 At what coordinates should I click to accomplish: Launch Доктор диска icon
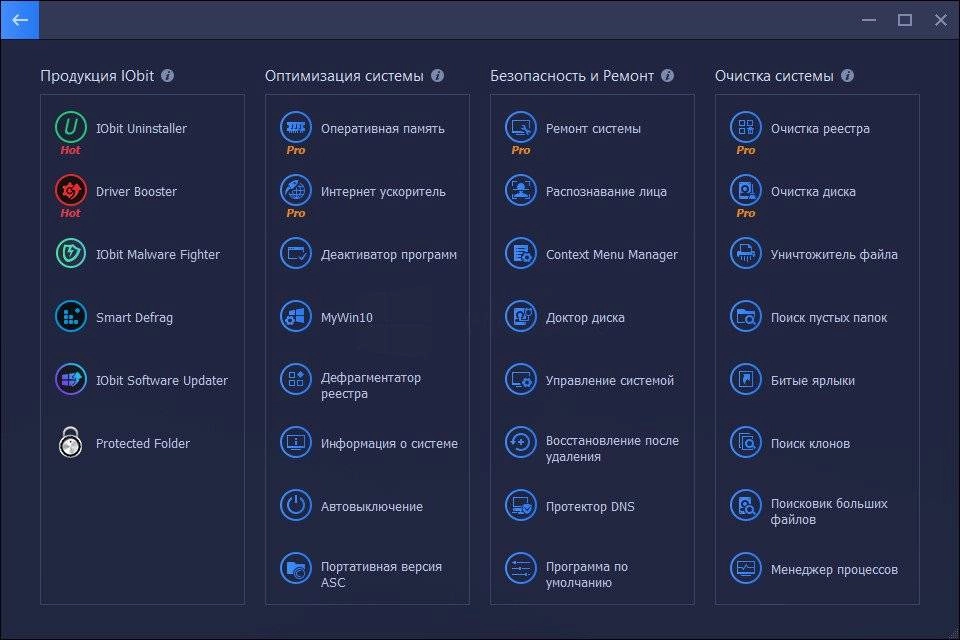[x=521, y=317]
